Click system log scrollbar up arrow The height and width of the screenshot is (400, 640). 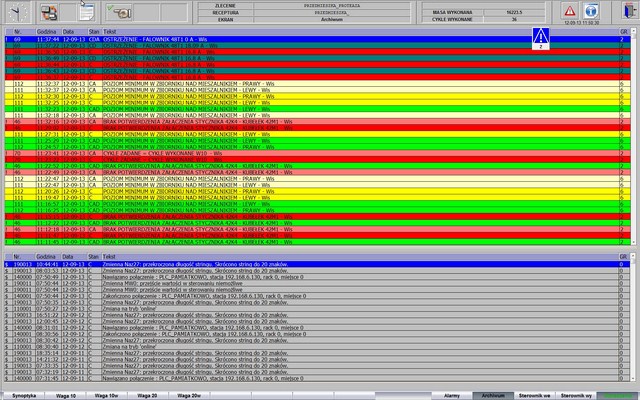[x=634, y=256]
